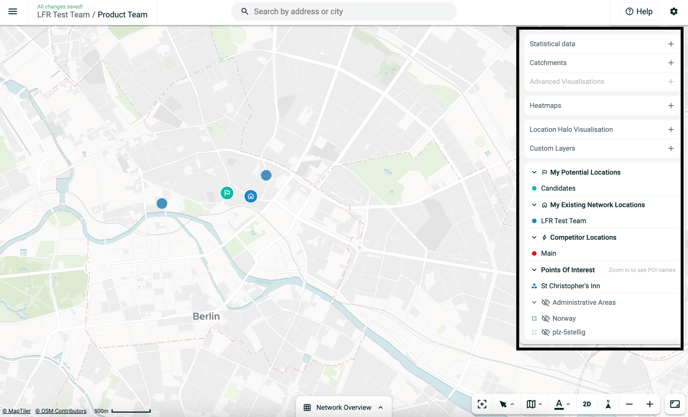Viewport: 688px width, 417px height.
Task: Click the Product Team breadcrumb
Action: point(122,15)
